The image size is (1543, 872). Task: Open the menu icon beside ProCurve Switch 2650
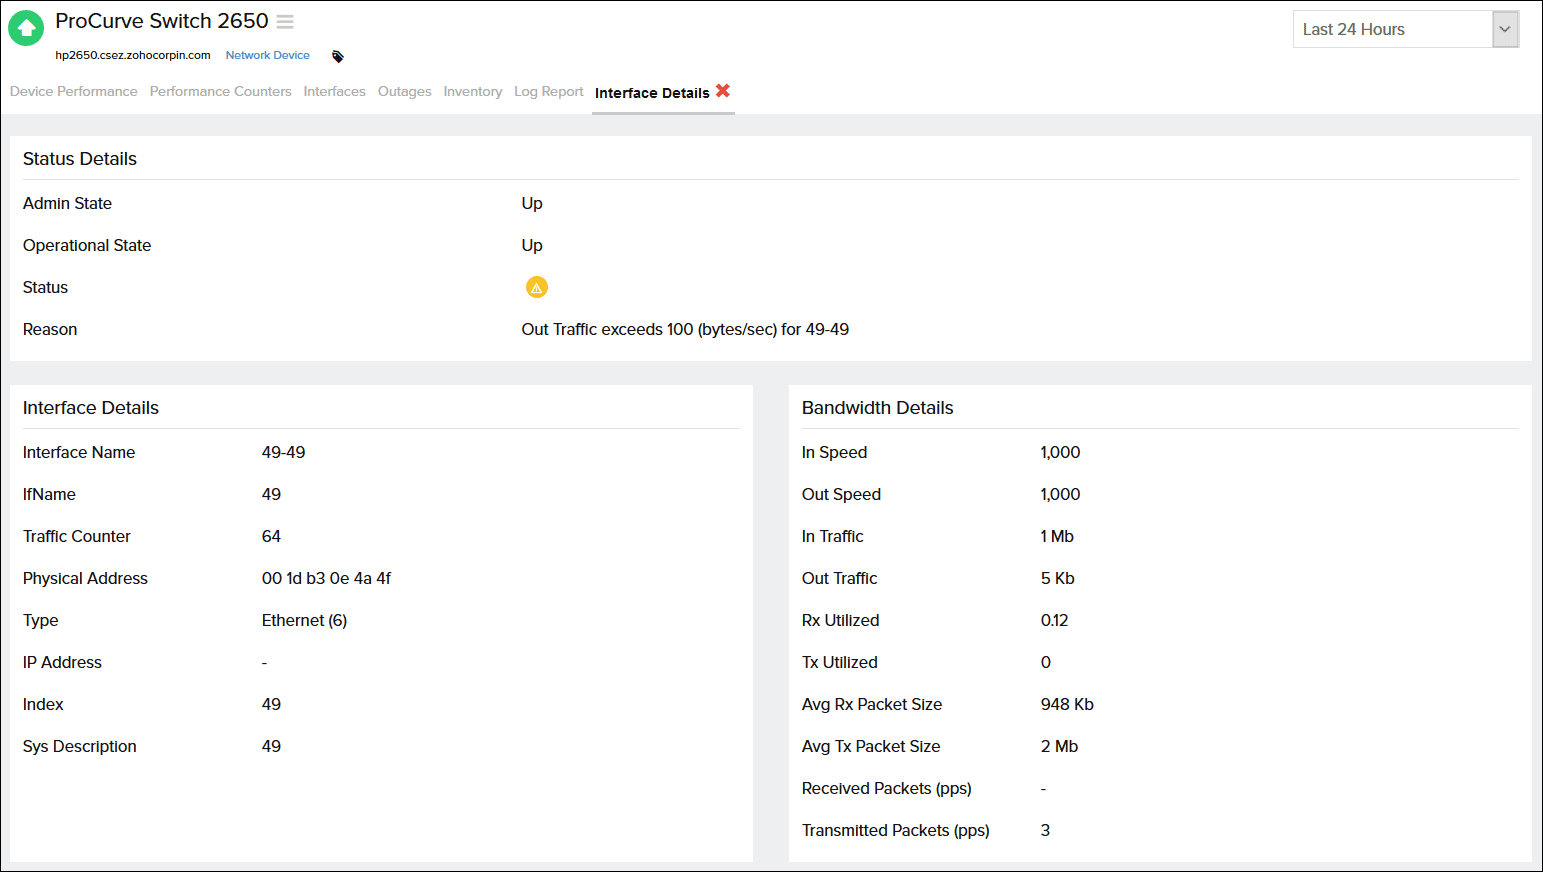(x=285, y=22)
